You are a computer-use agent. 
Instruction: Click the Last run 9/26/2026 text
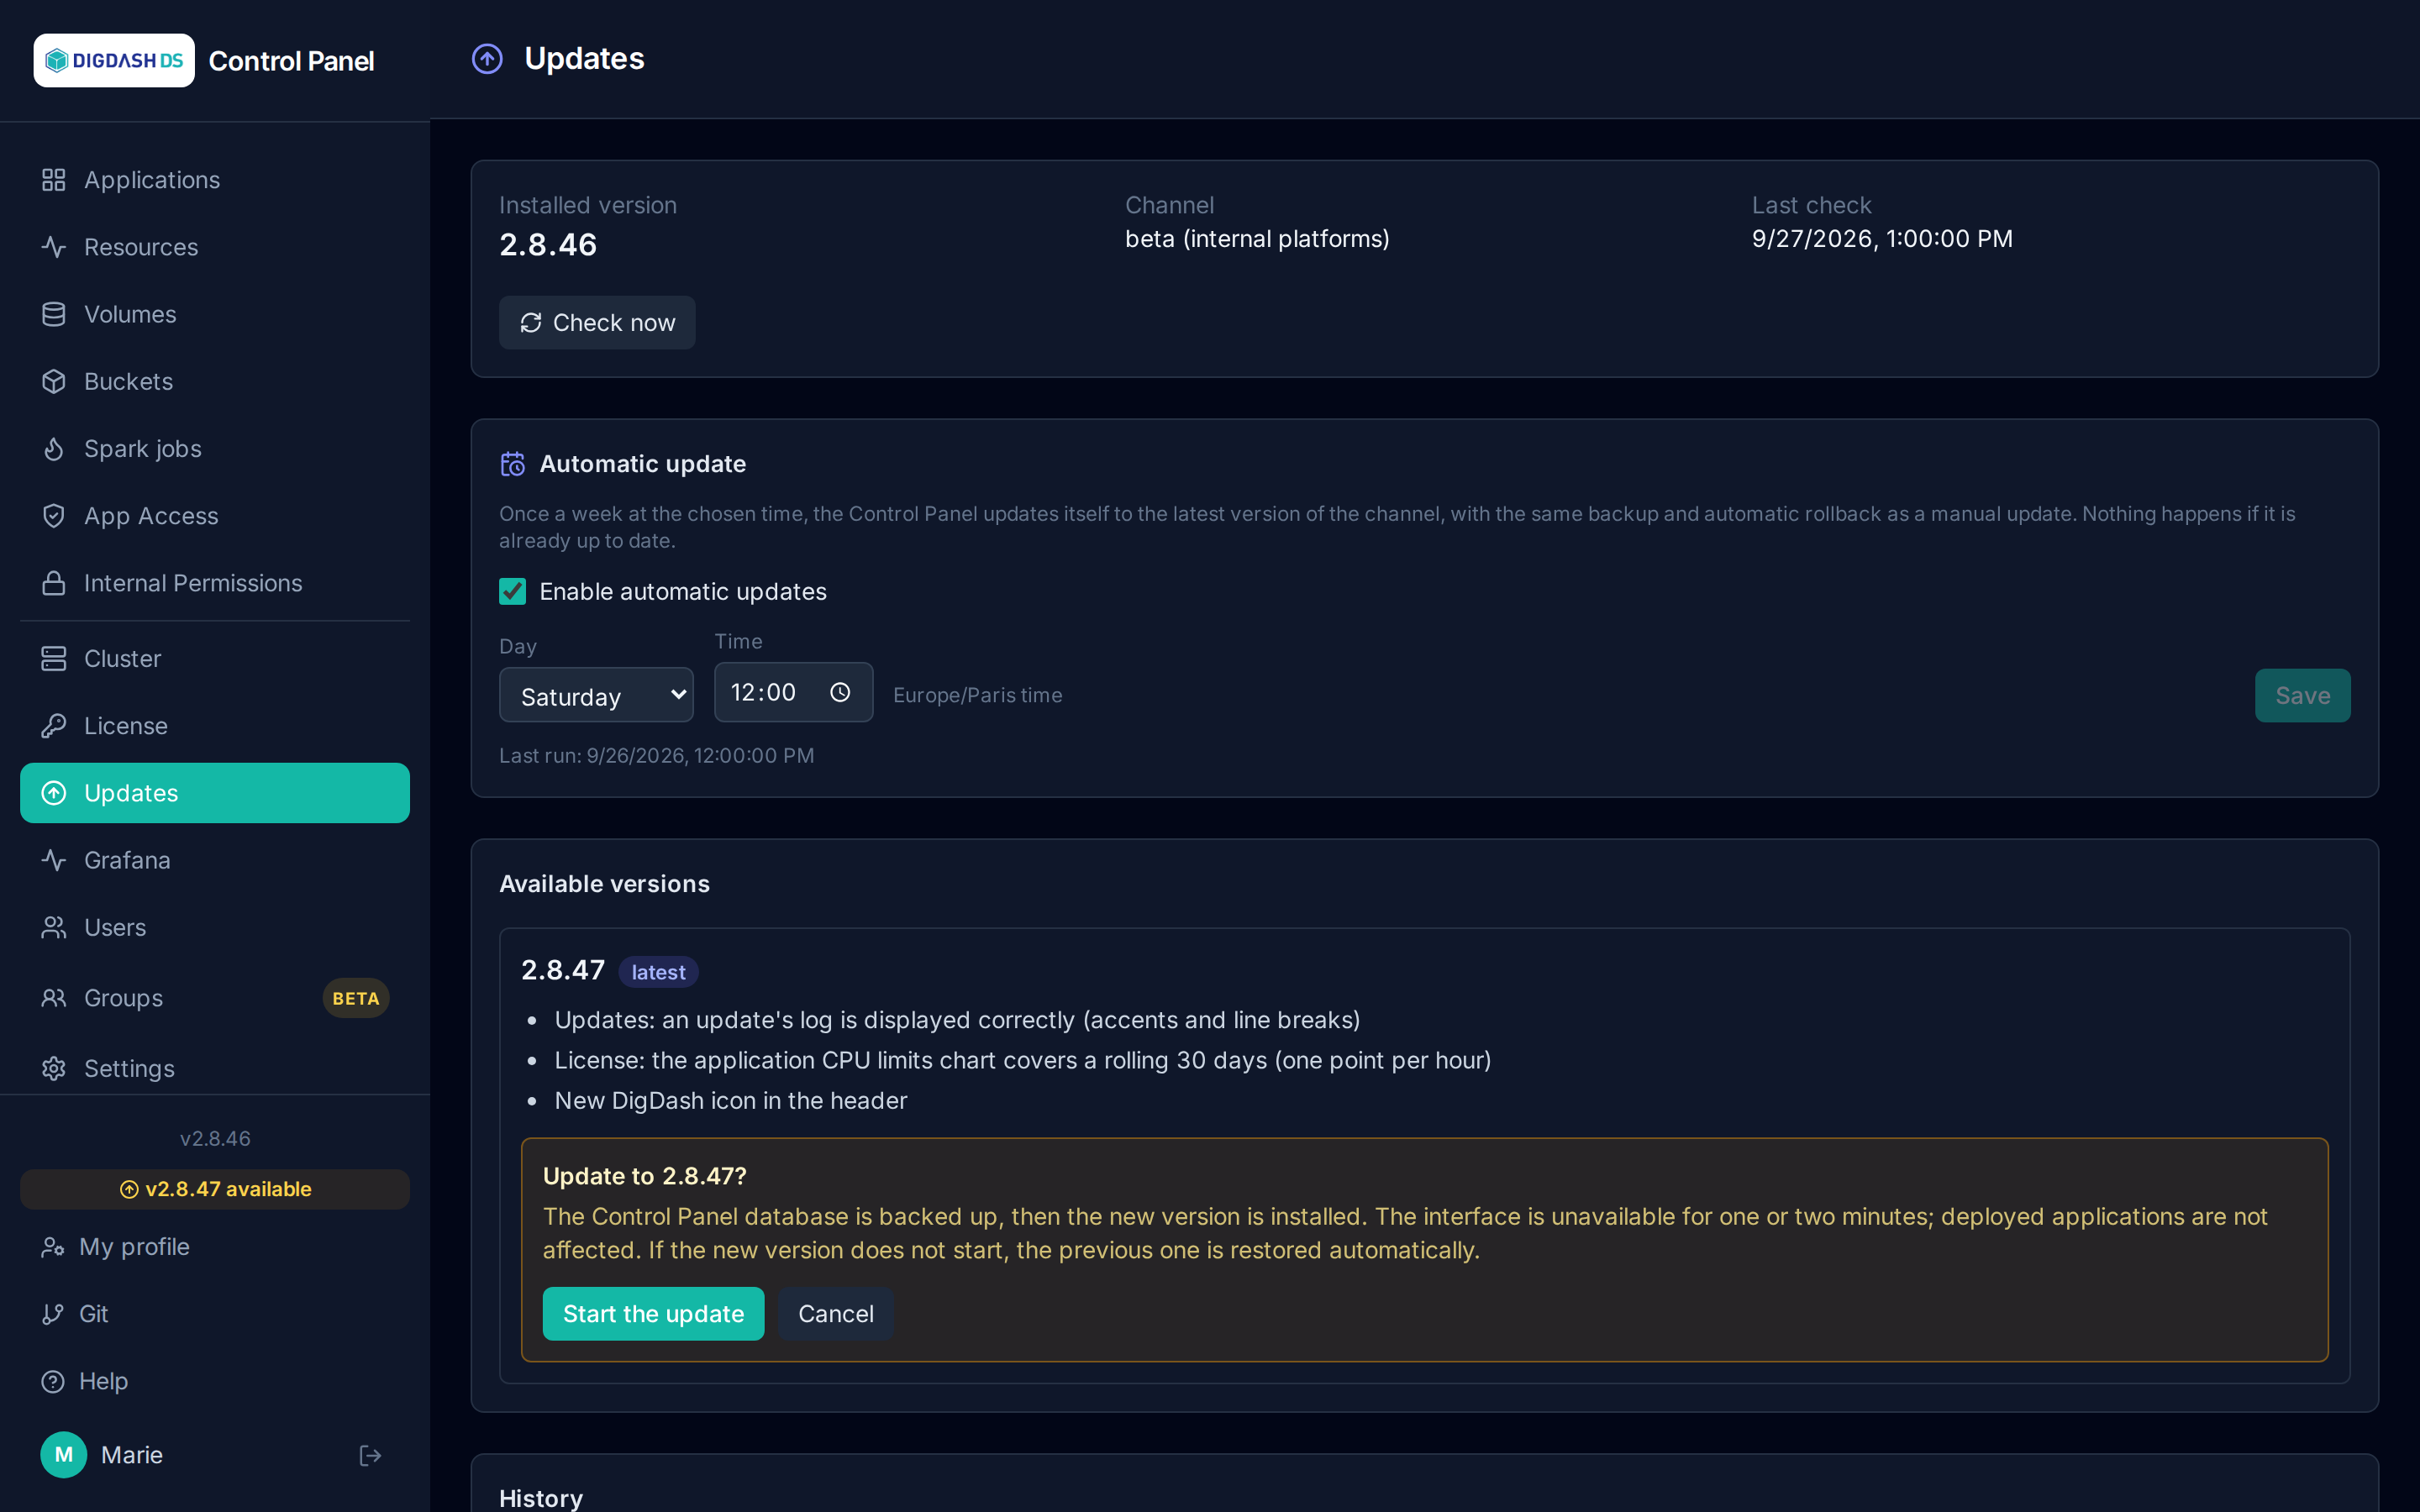[x=657, y=756]
